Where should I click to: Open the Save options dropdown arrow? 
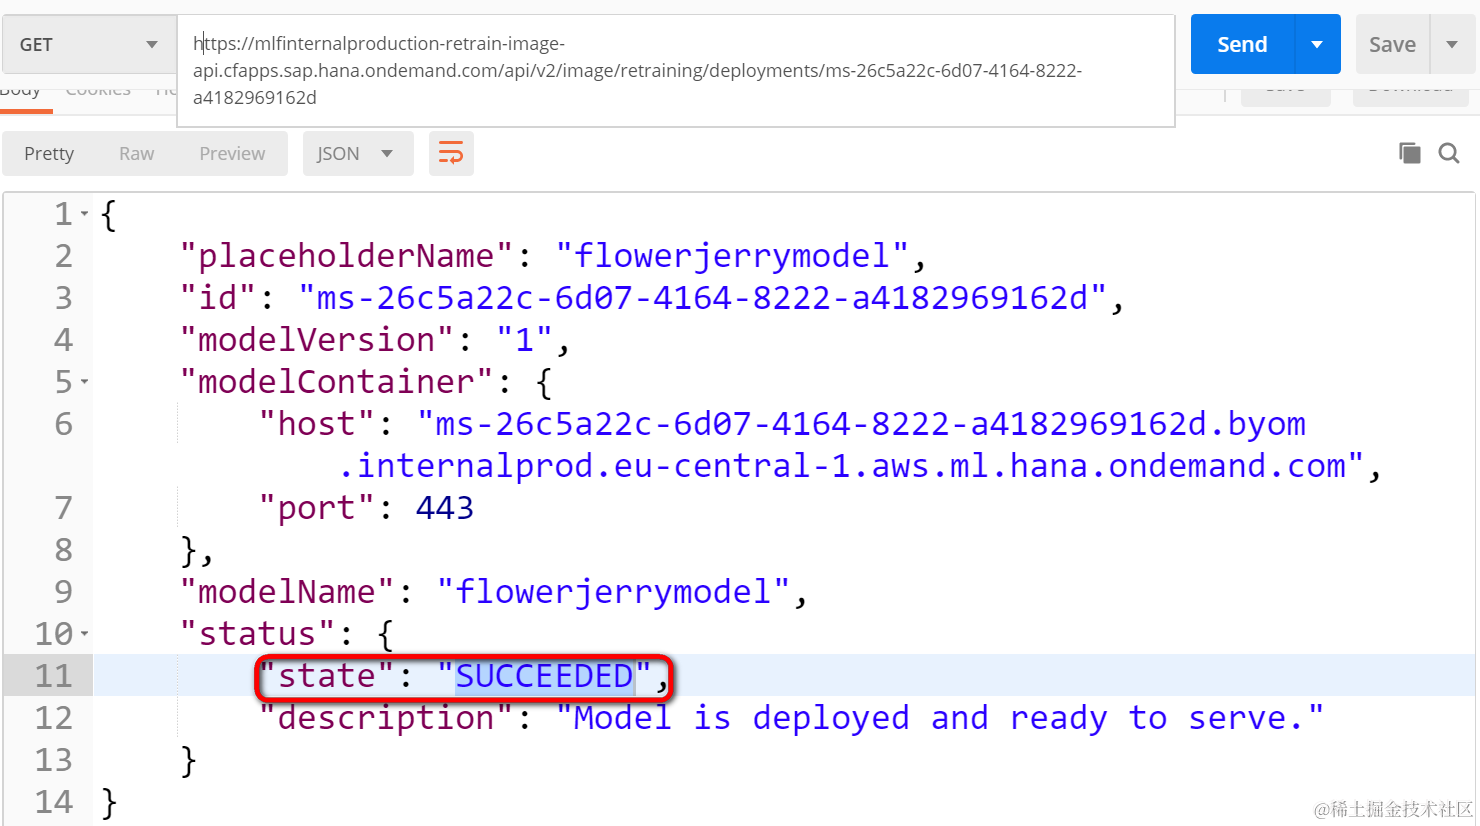1452,44
